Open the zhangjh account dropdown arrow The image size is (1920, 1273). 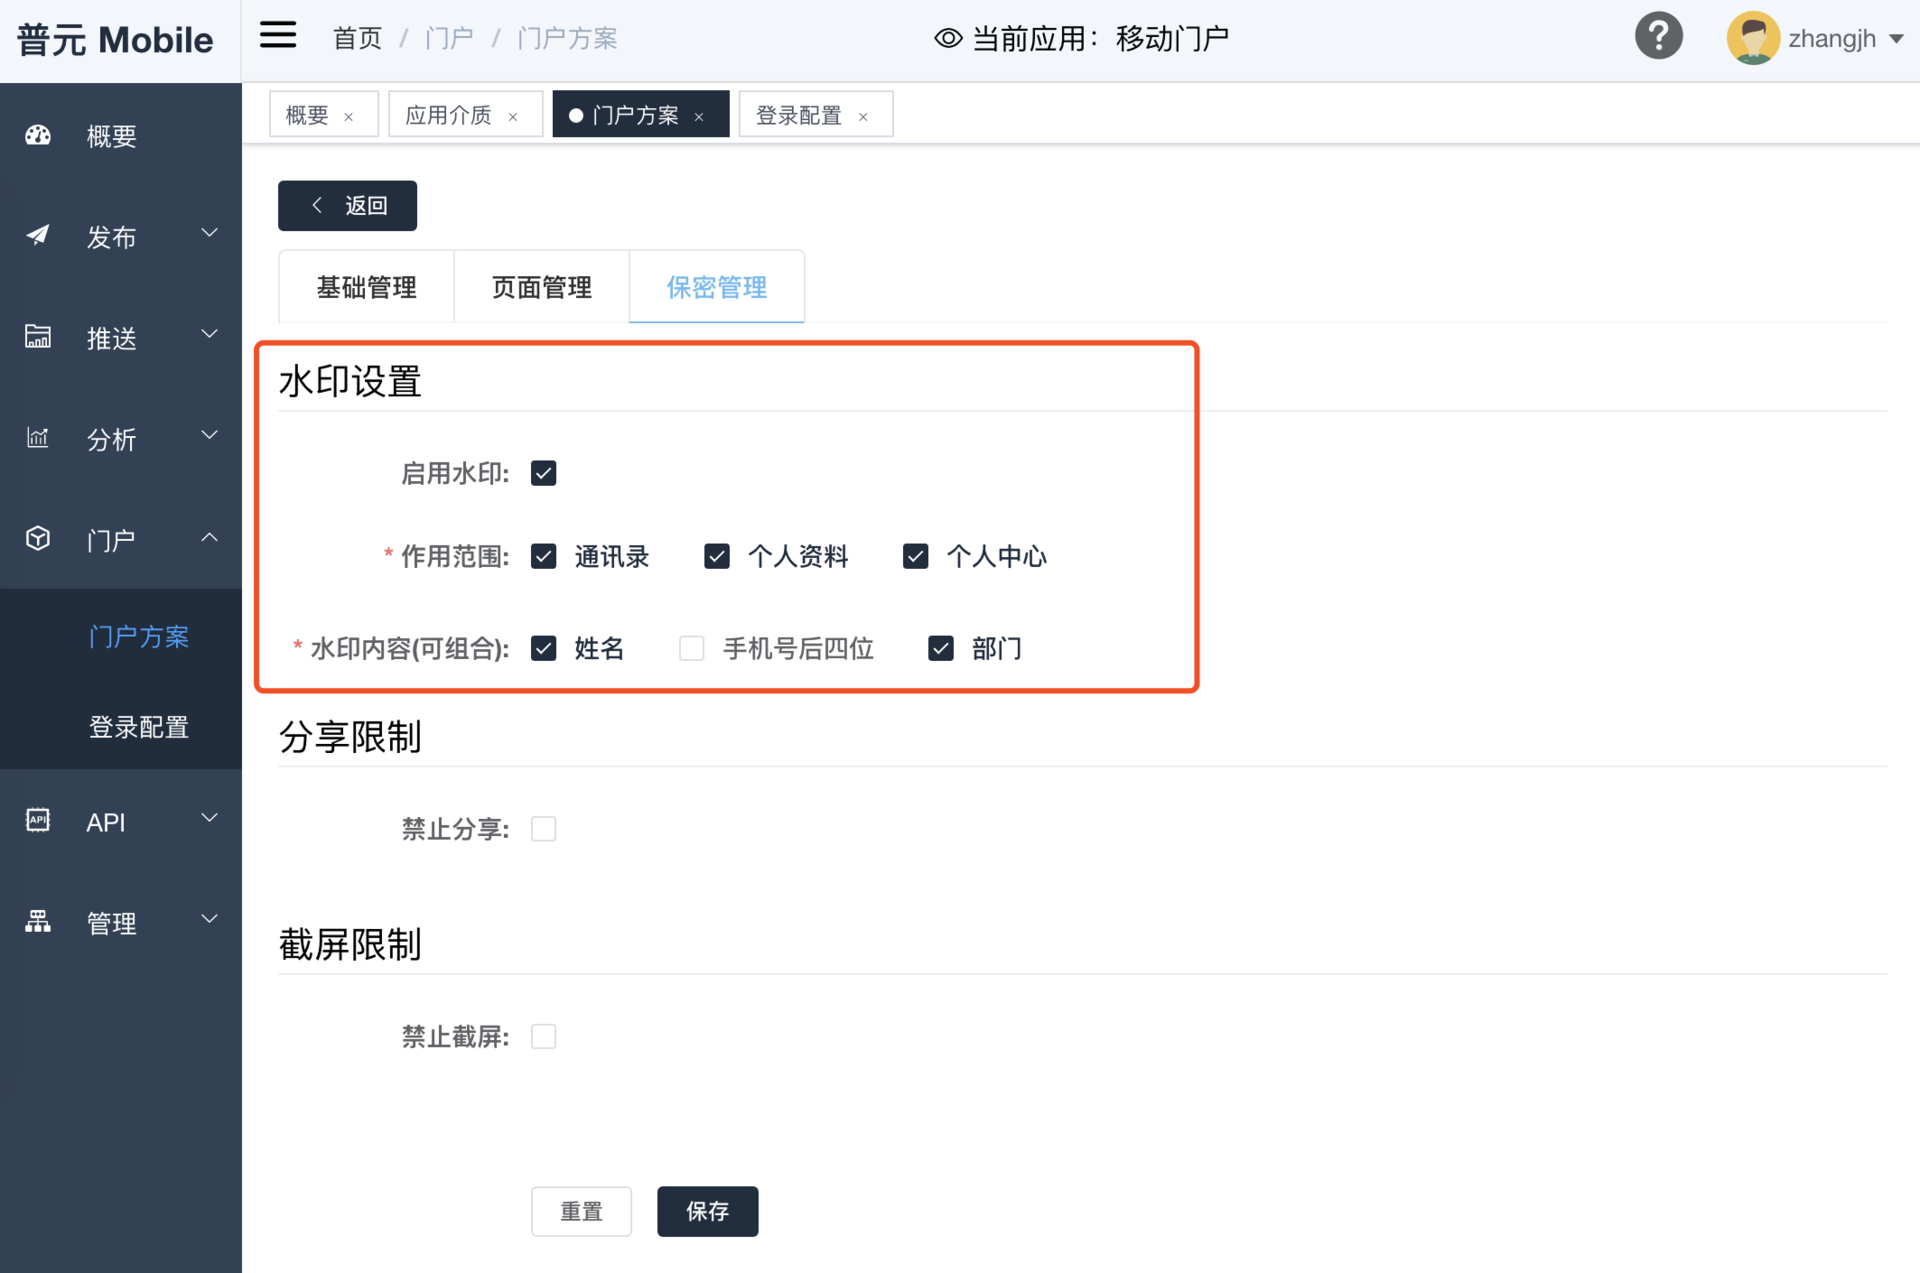[1896, 39]
